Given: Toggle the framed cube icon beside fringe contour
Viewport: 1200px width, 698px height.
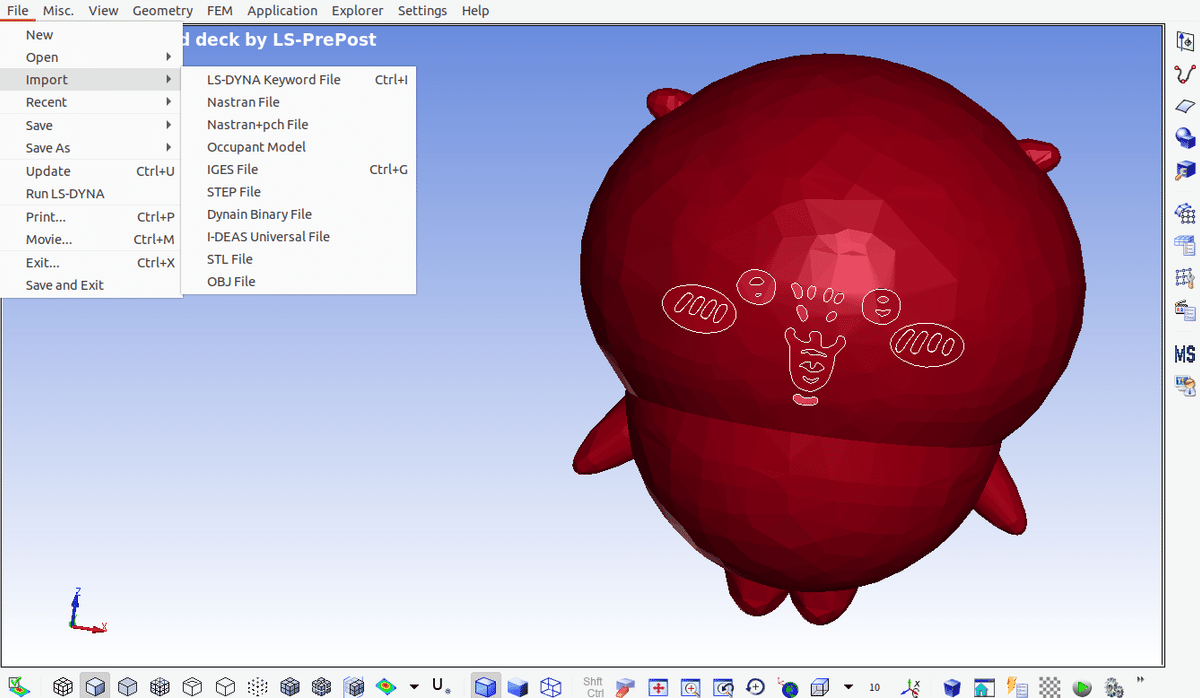Looking at the screenshot, I should coord(354,686).
